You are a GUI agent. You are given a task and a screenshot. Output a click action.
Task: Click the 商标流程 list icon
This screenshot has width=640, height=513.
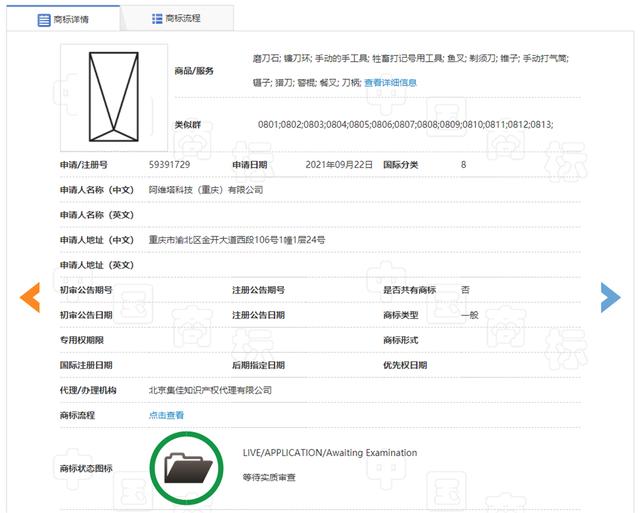click(x=157, y=18)
